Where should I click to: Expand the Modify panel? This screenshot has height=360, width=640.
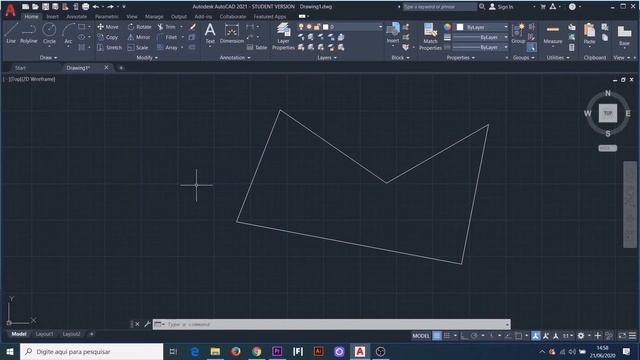click(147, 58)
